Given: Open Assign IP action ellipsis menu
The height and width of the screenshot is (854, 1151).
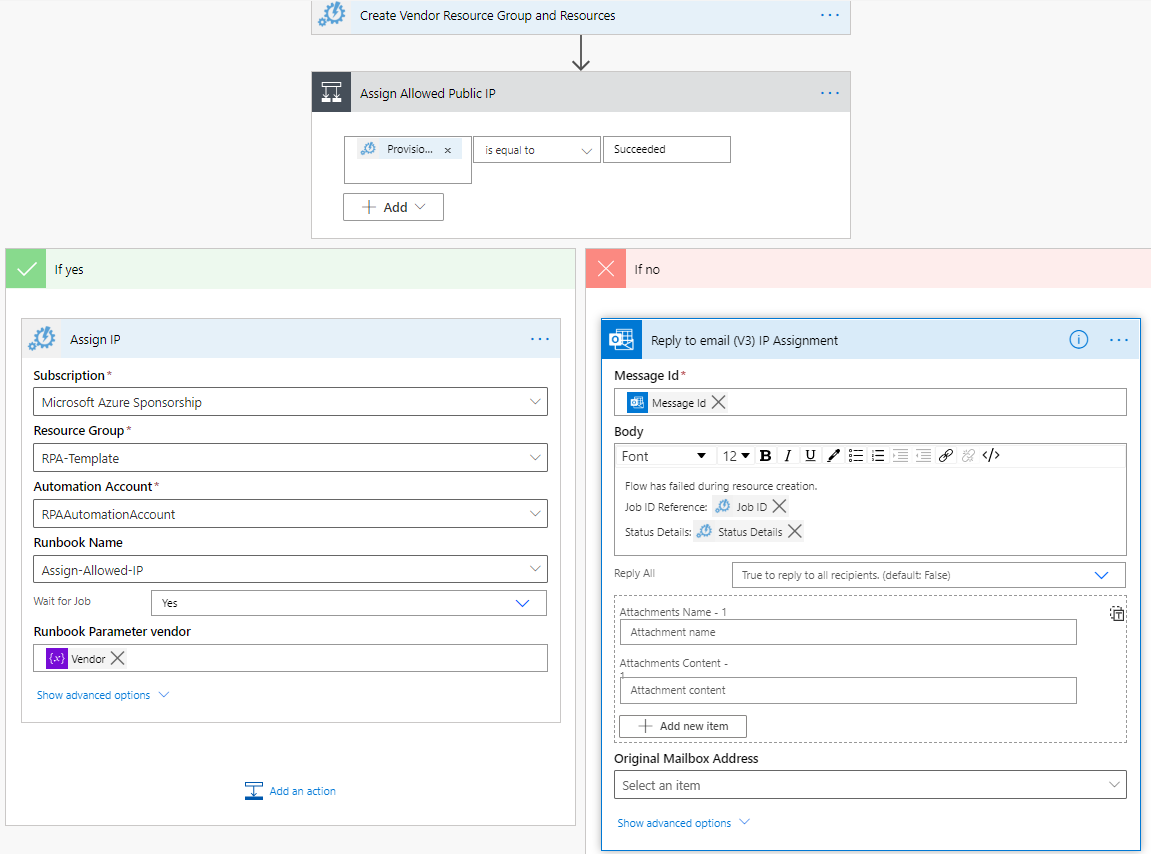Looking at the screenshot, I should (540, 340).
